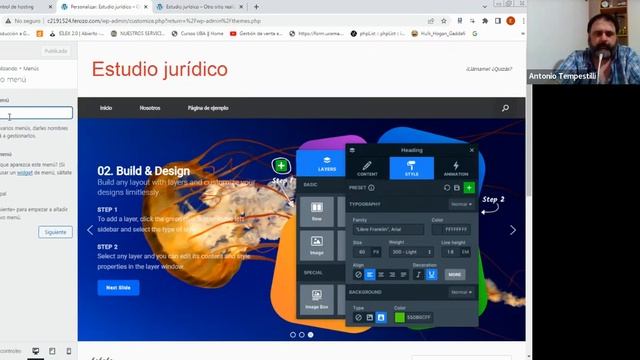Click the site search magnifier icon
Screen dimensions: 640x360
pyautogui.click(x=505, y=108)
